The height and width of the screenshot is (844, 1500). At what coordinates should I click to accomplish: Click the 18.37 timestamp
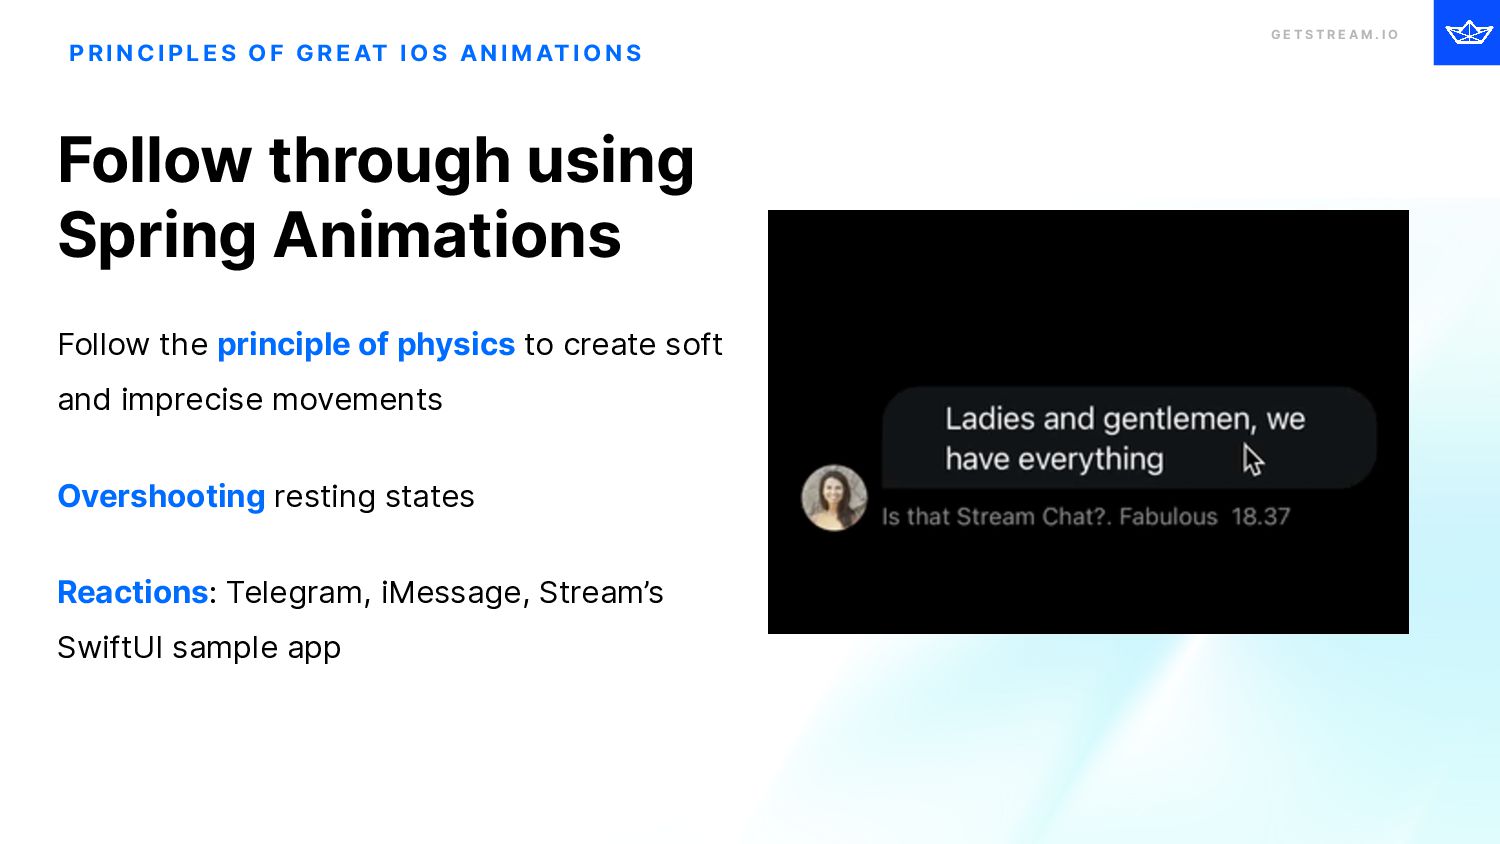click(1261, 517)
